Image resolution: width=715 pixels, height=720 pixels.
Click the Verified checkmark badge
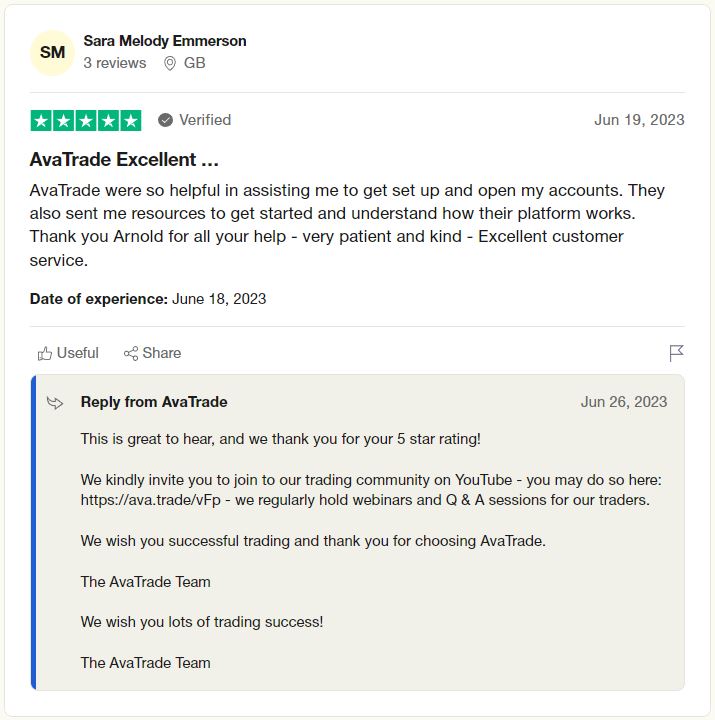point(165,120)
